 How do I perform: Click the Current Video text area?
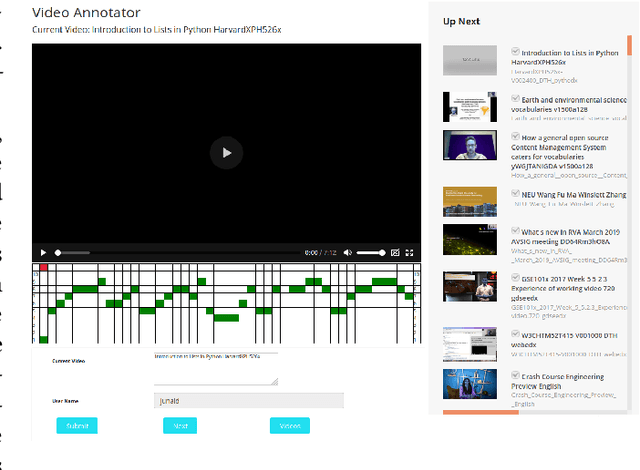click(x=216, y=369)
